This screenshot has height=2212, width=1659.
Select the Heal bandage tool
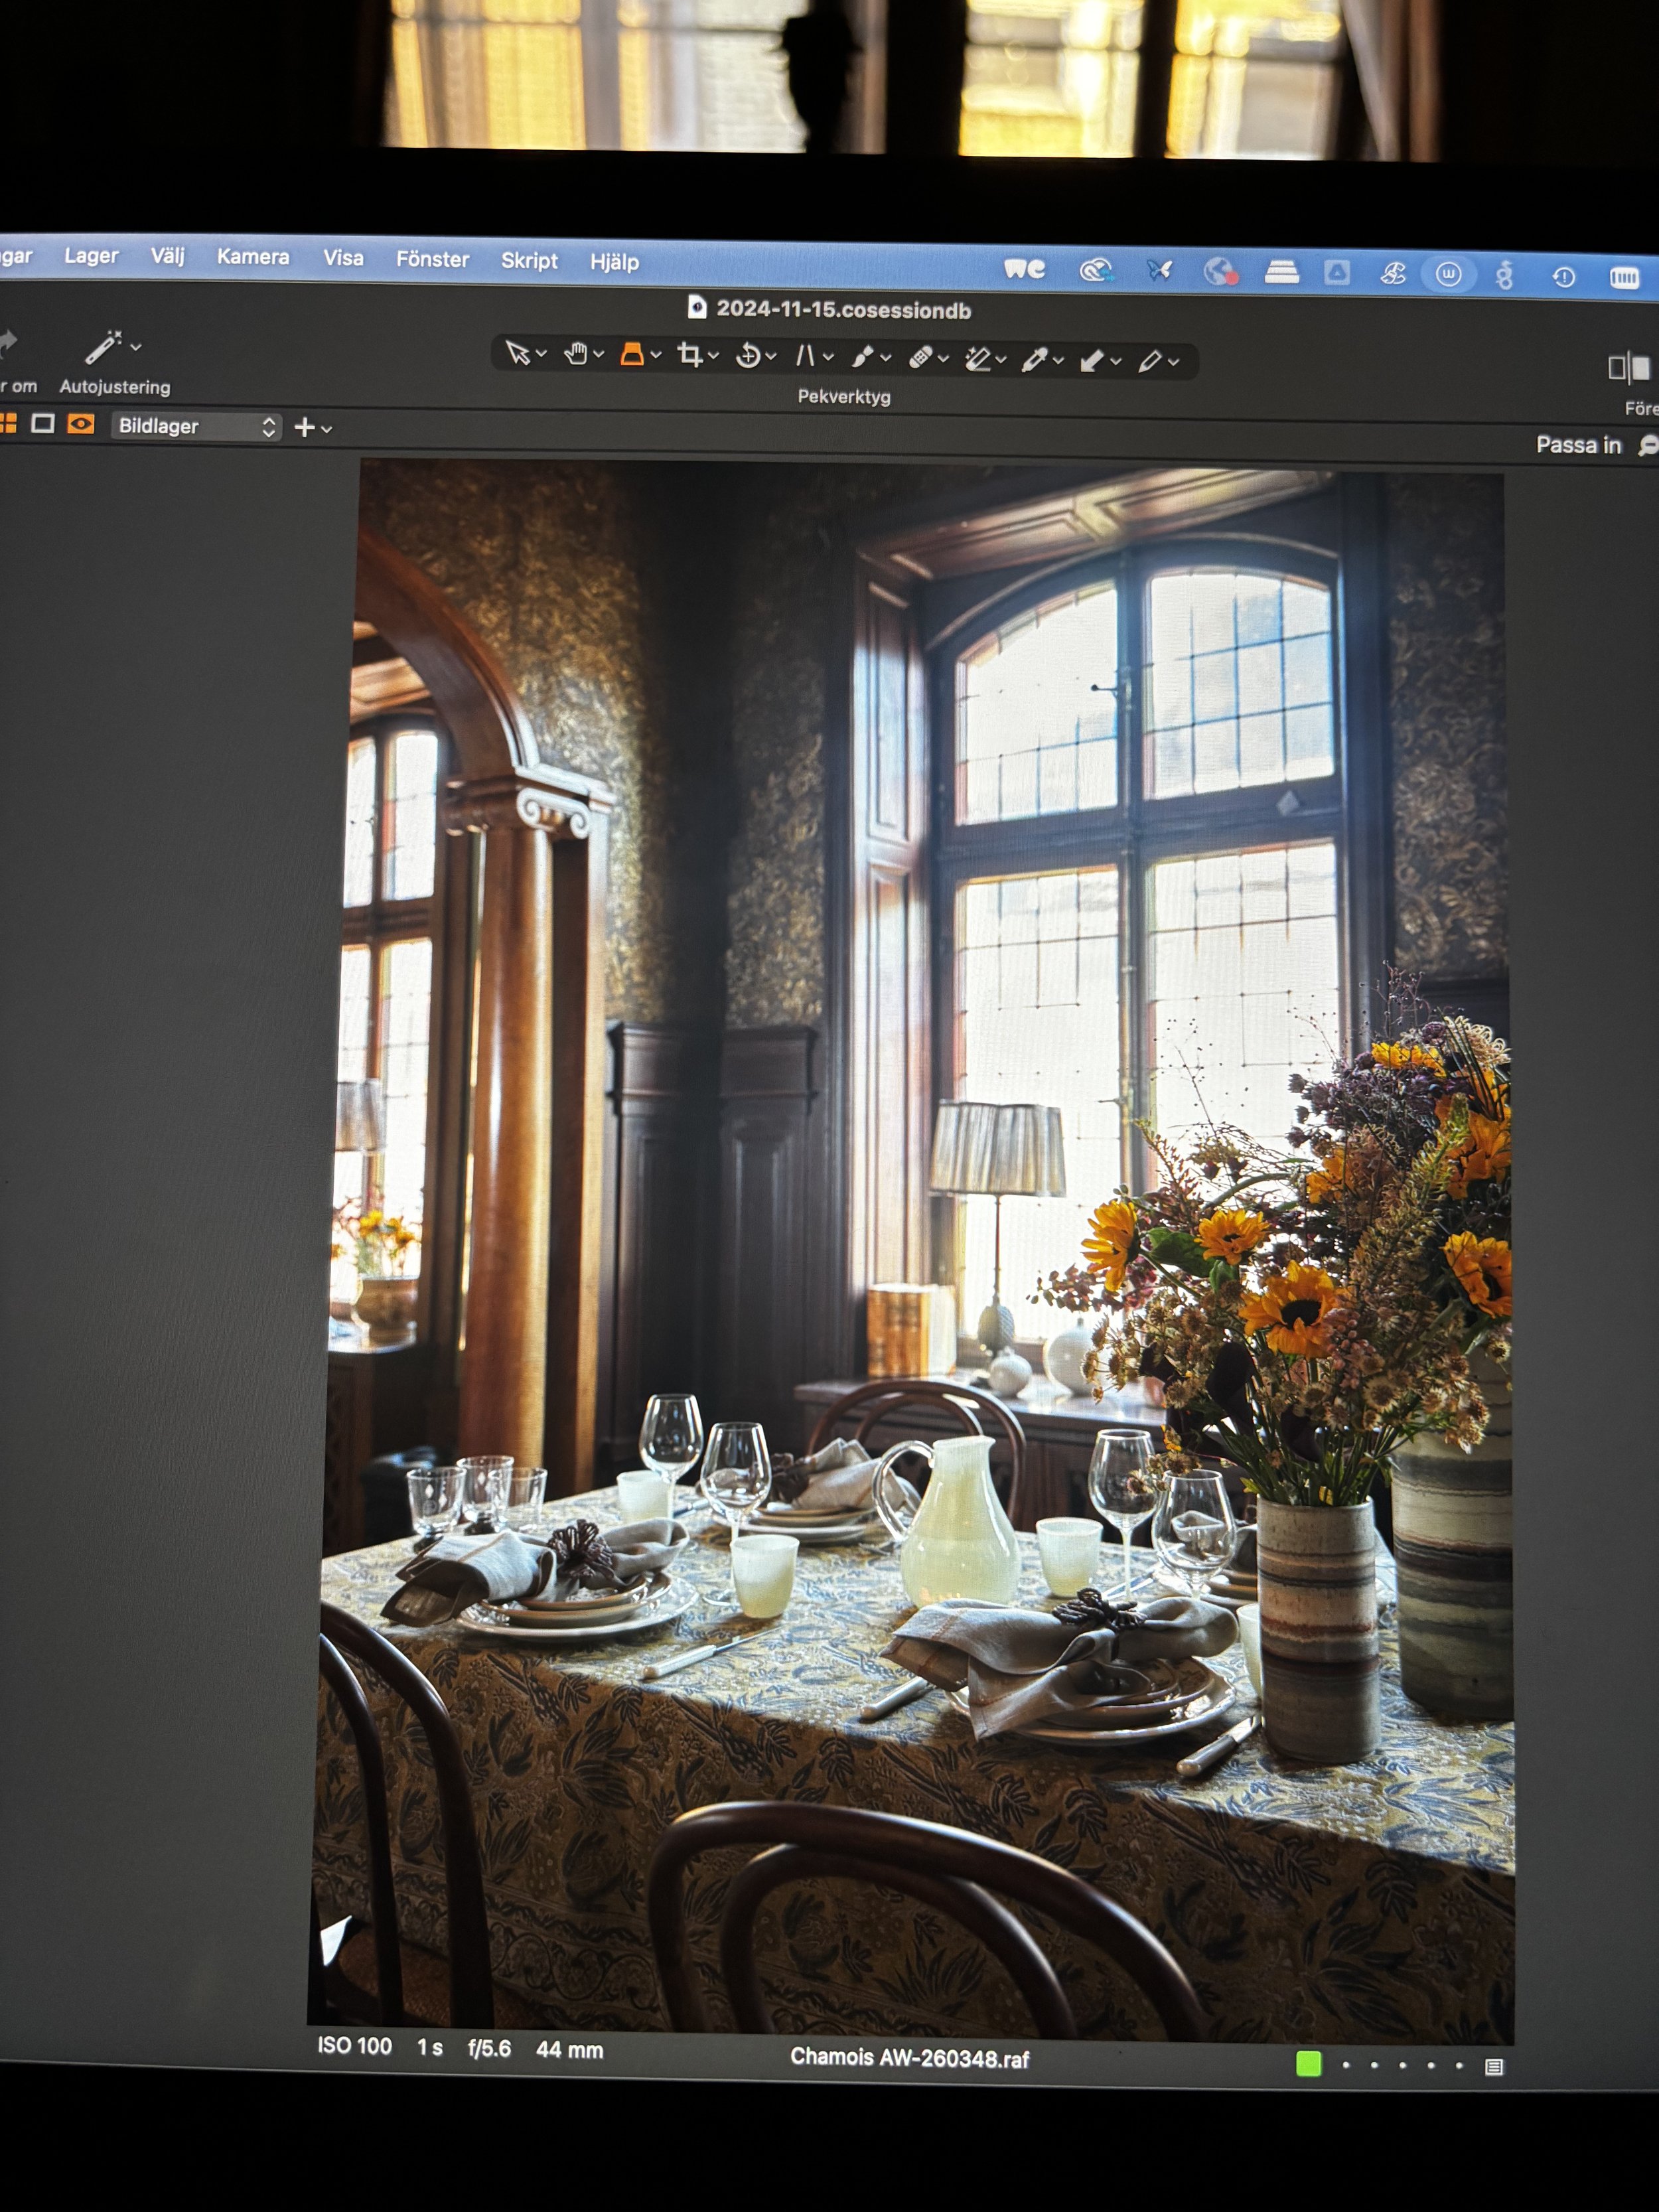point(920,358)
